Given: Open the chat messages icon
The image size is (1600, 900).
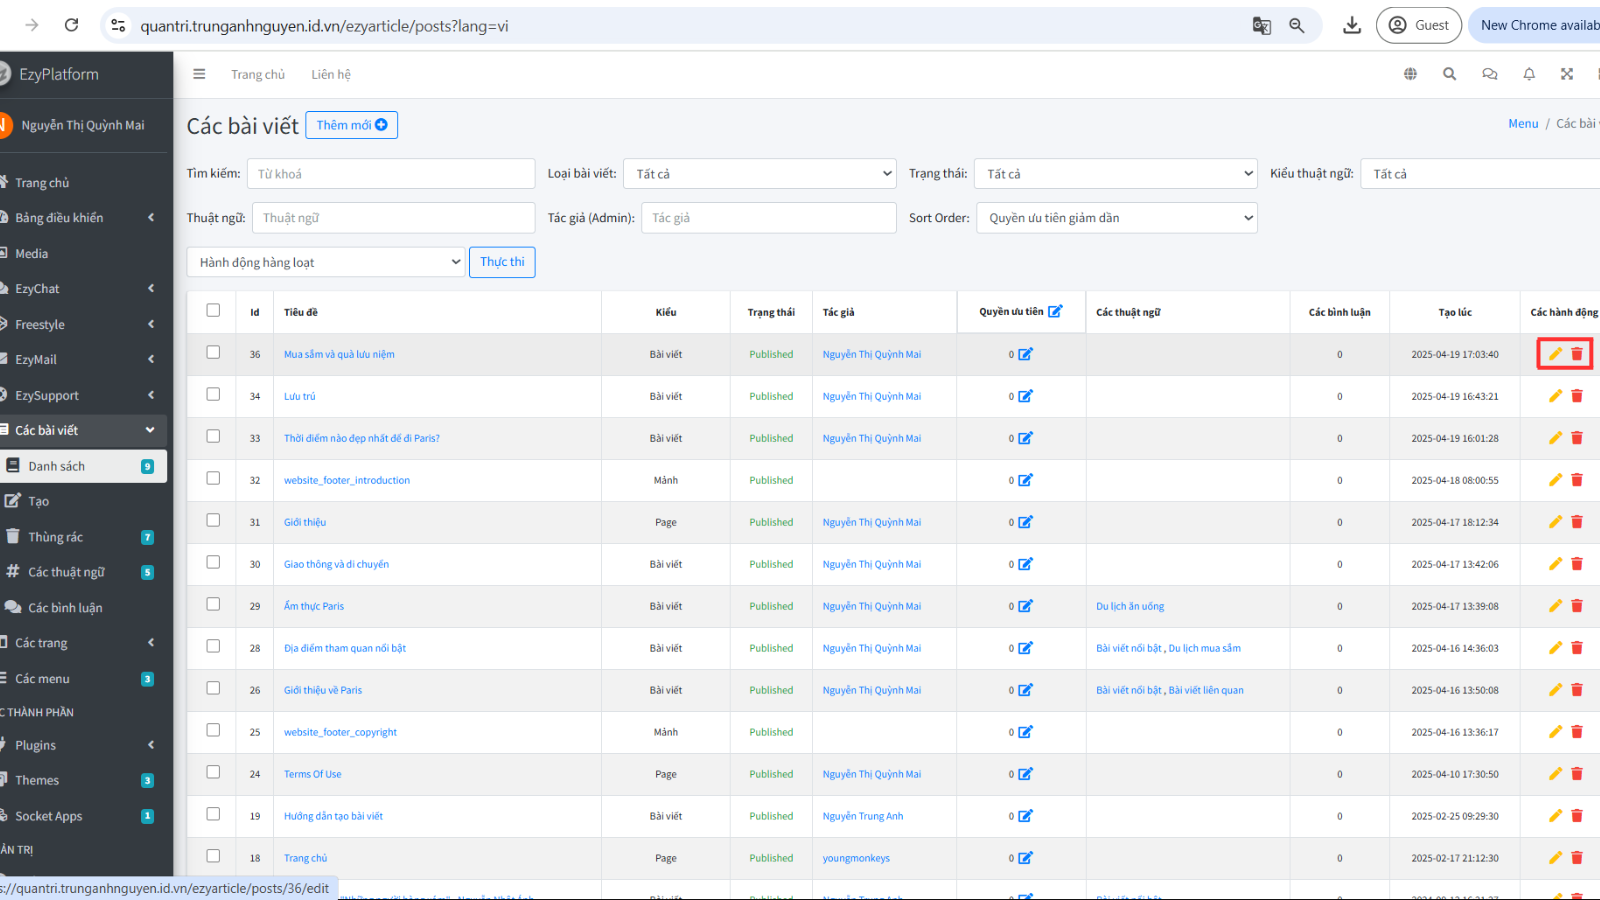Looking at the screenshot, I should [1489, 74].
